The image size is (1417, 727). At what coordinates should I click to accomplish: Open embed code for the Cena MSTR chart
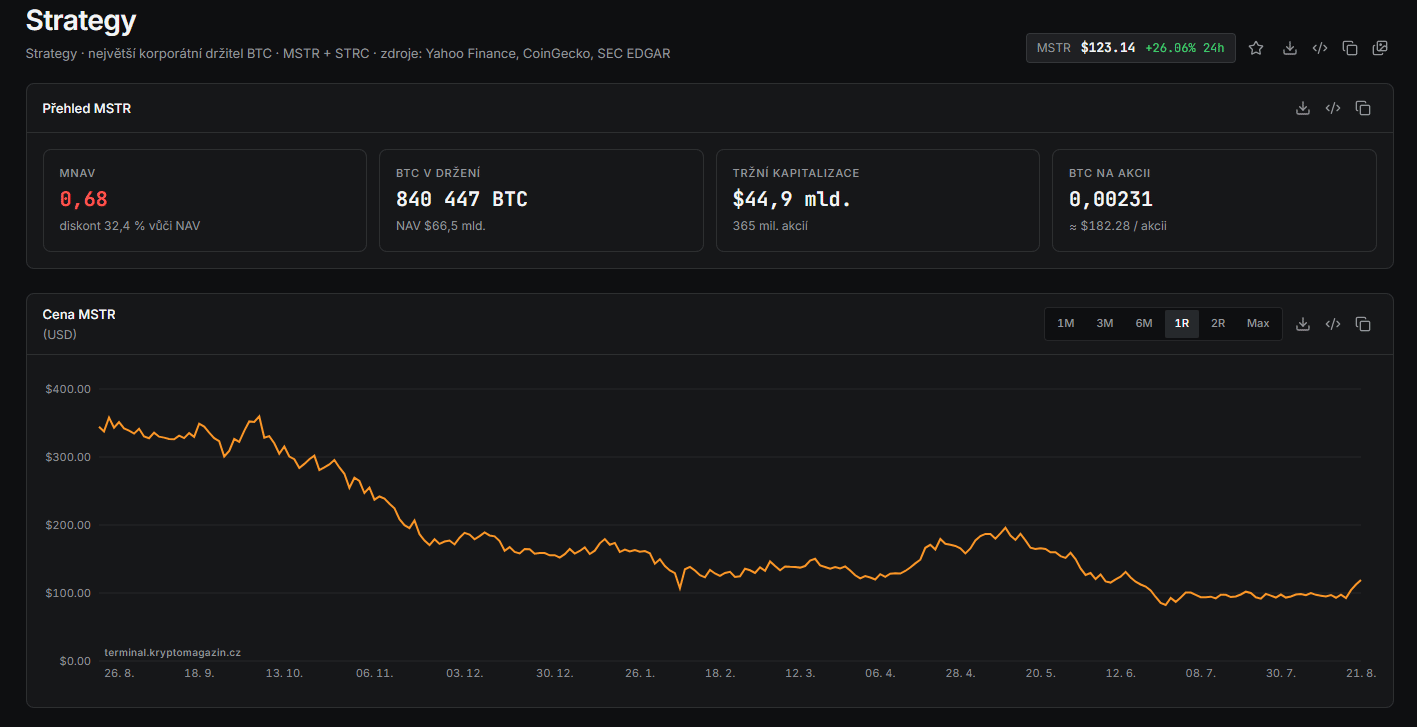[x=1333, y=324]
